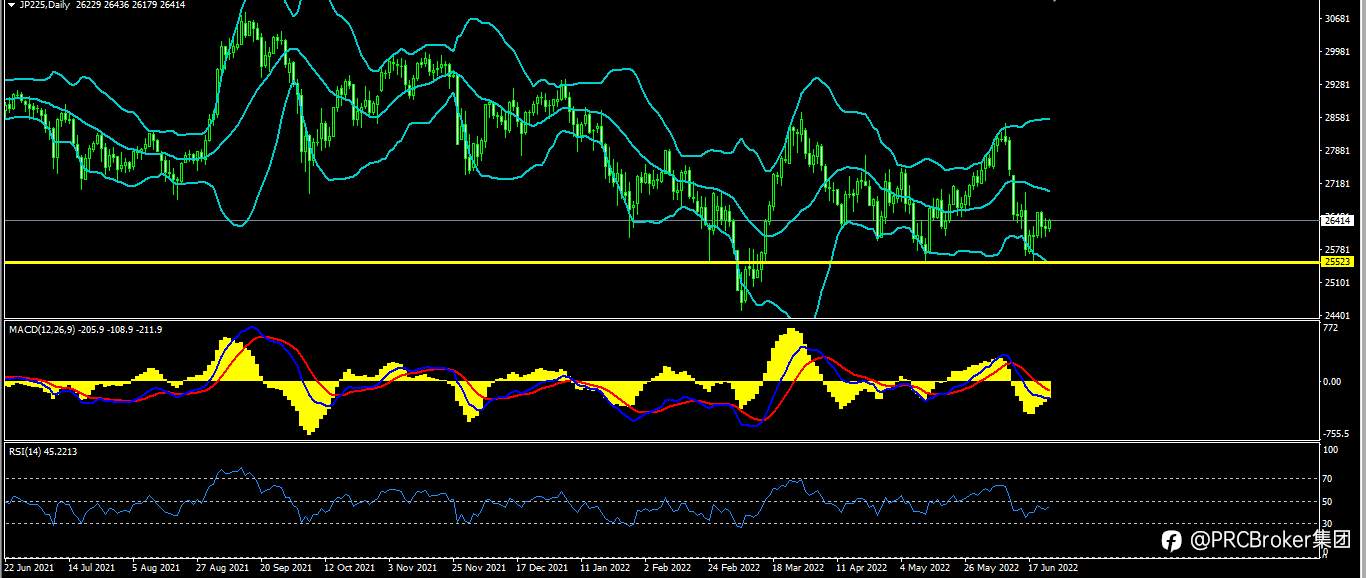Screen dimensions: 1366x578
Task: Click the 29281 price scale label
Action: (1336, 85)
